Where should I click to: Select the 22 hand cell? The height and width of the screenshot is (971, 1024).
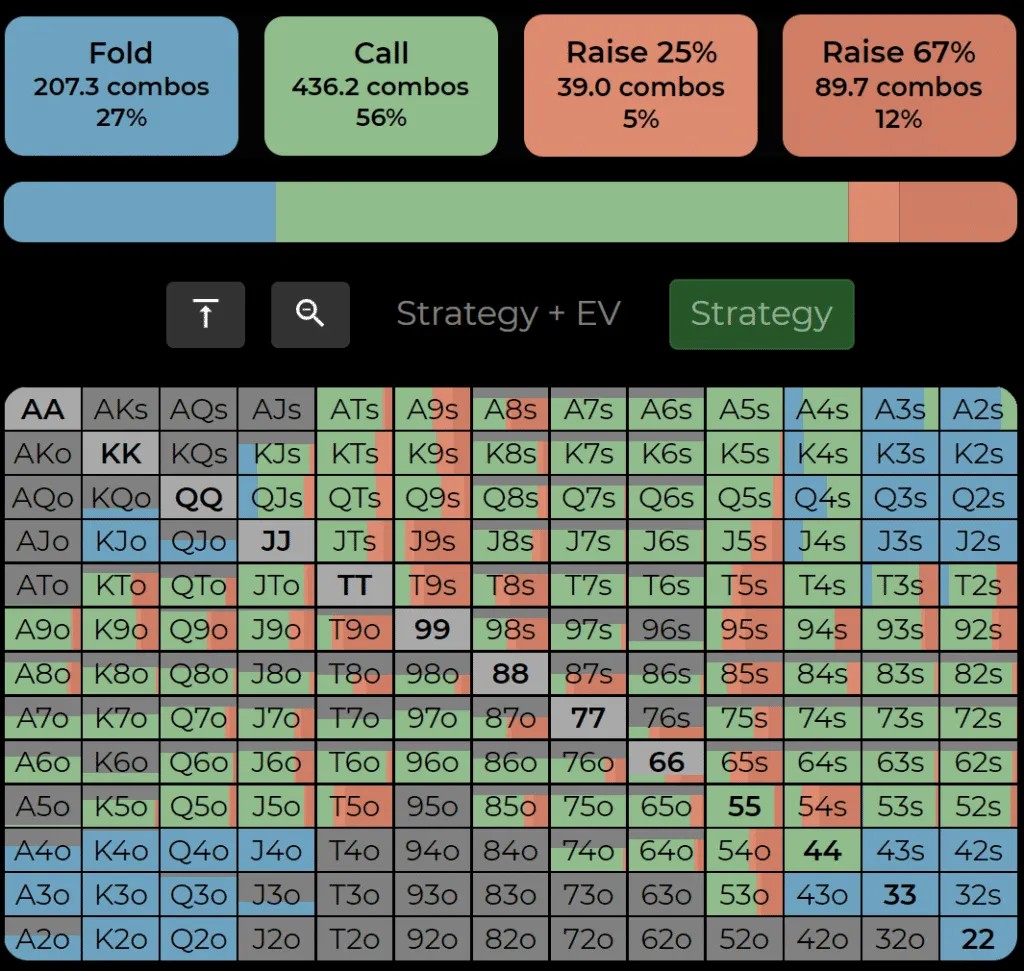pos(978,939)
